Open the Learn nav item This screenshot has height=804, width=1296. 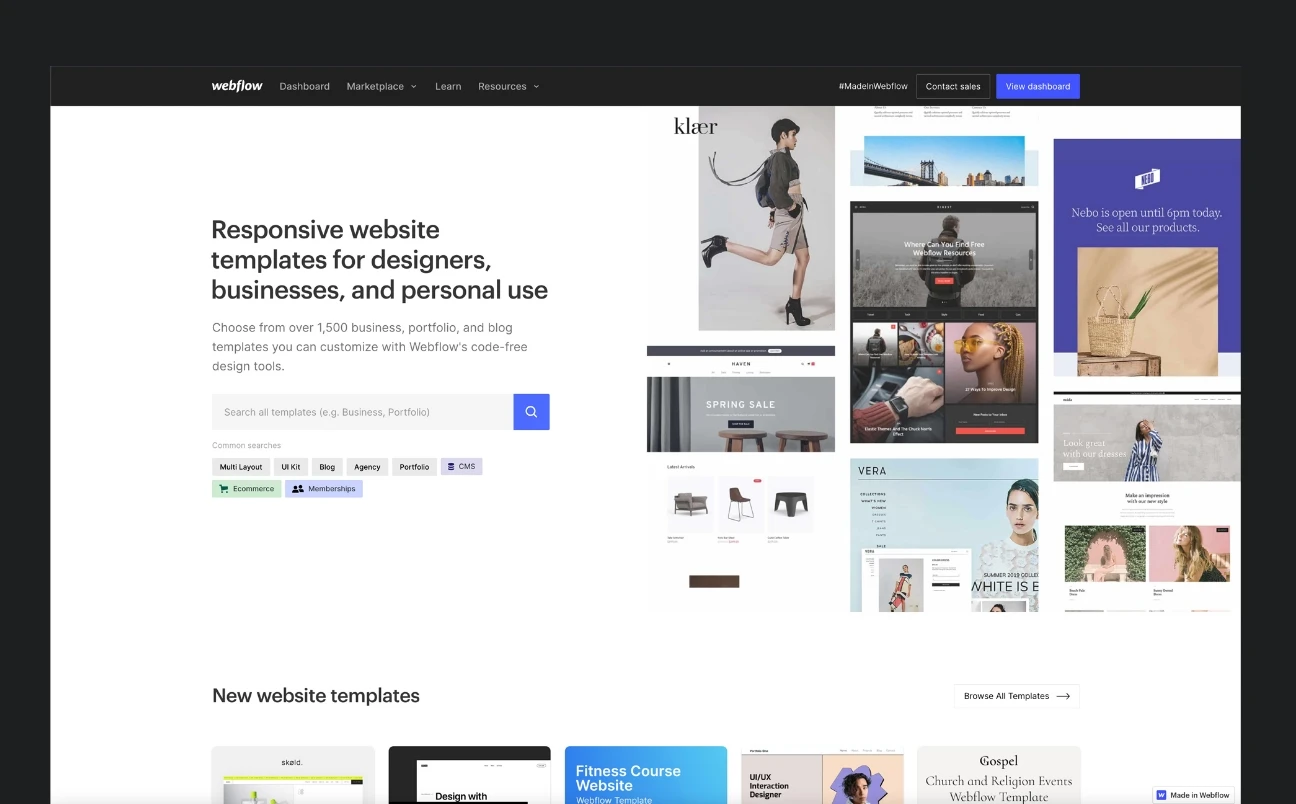pyautogui.click(x=448, y=87)
